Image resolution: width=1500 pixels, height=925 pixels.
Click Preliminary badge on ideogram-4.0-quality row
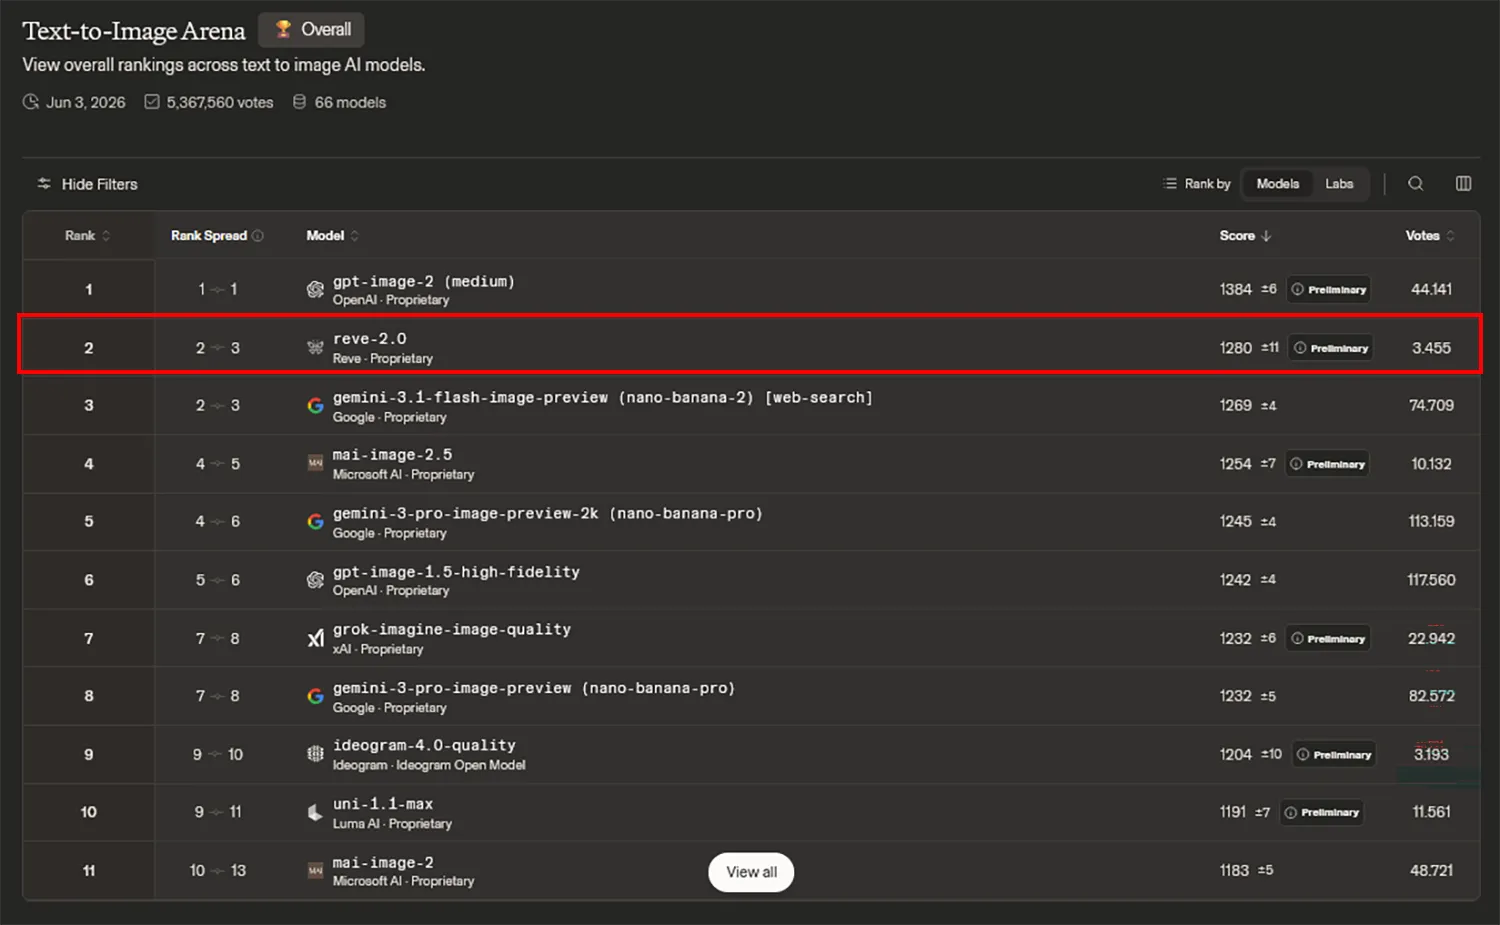pyautogui.click(x=1334, y=755)
